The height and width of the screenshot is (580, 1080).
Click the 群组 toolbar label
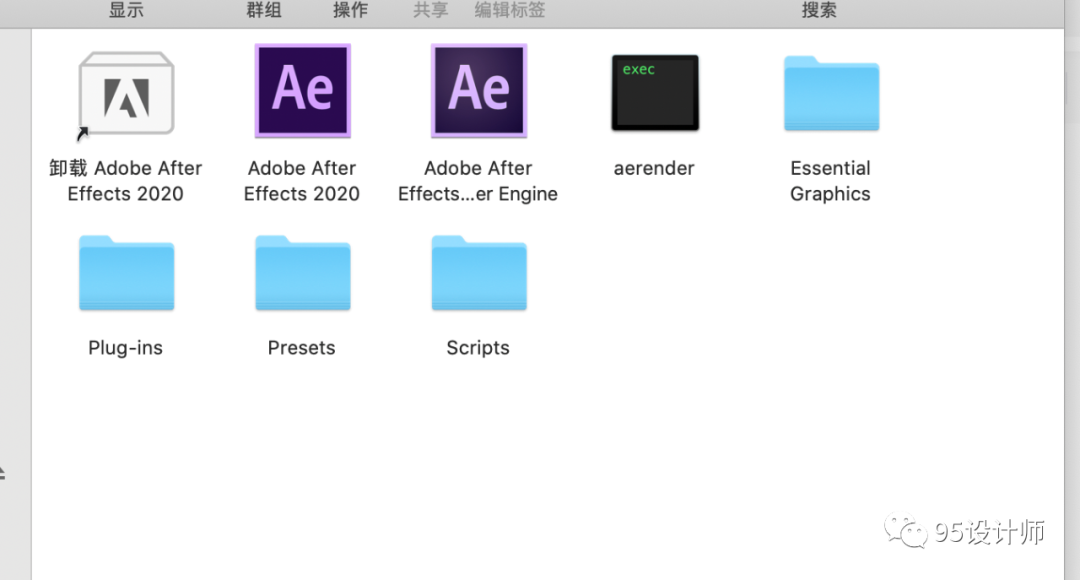click(x=264, y=10)
